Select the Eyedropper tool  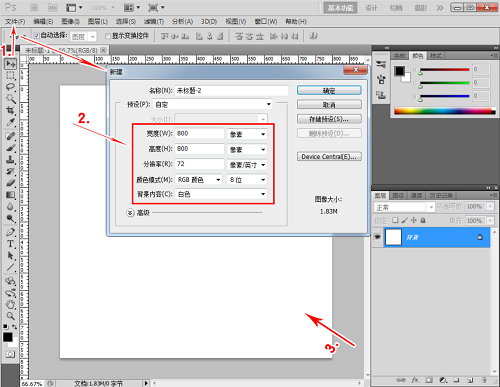(x=10, y=122)
